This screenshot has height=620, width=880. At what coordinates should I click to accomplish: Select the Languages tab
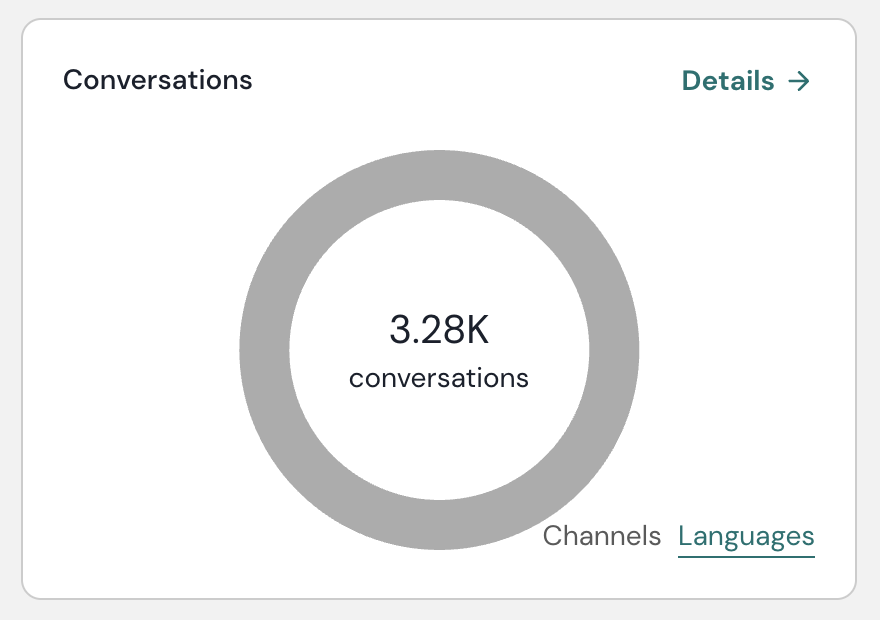tap(746, 536)
